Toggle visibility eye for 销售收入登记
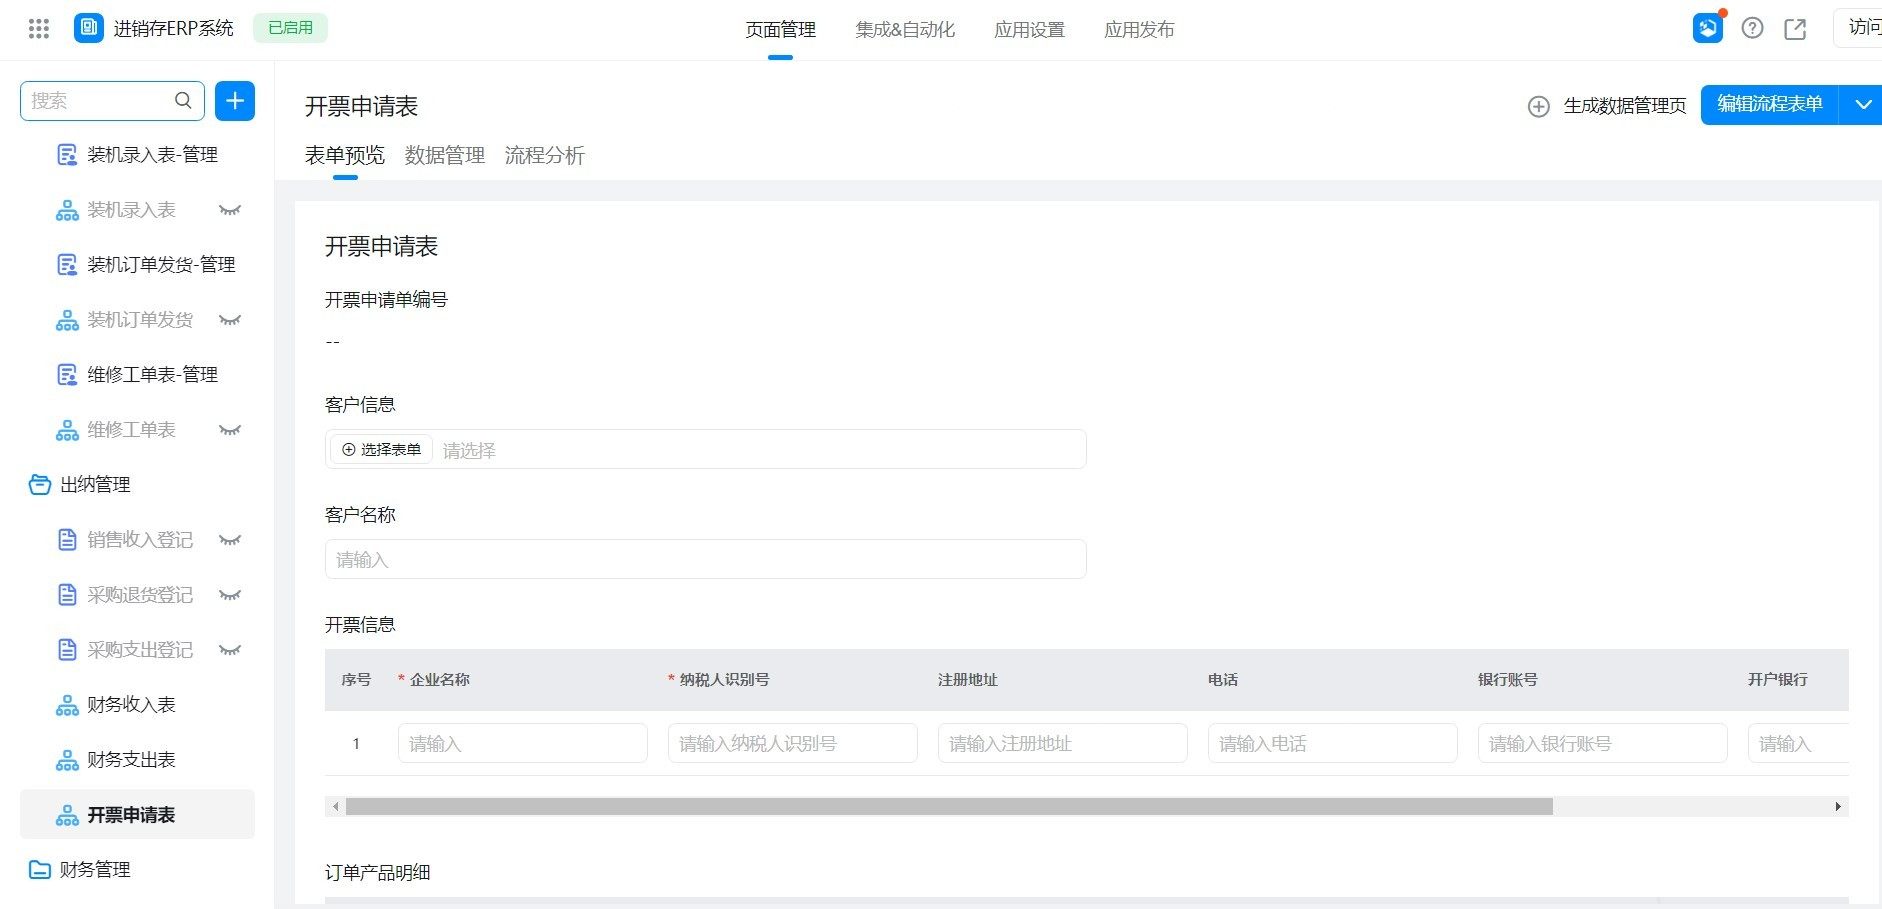 coord(230,540)
